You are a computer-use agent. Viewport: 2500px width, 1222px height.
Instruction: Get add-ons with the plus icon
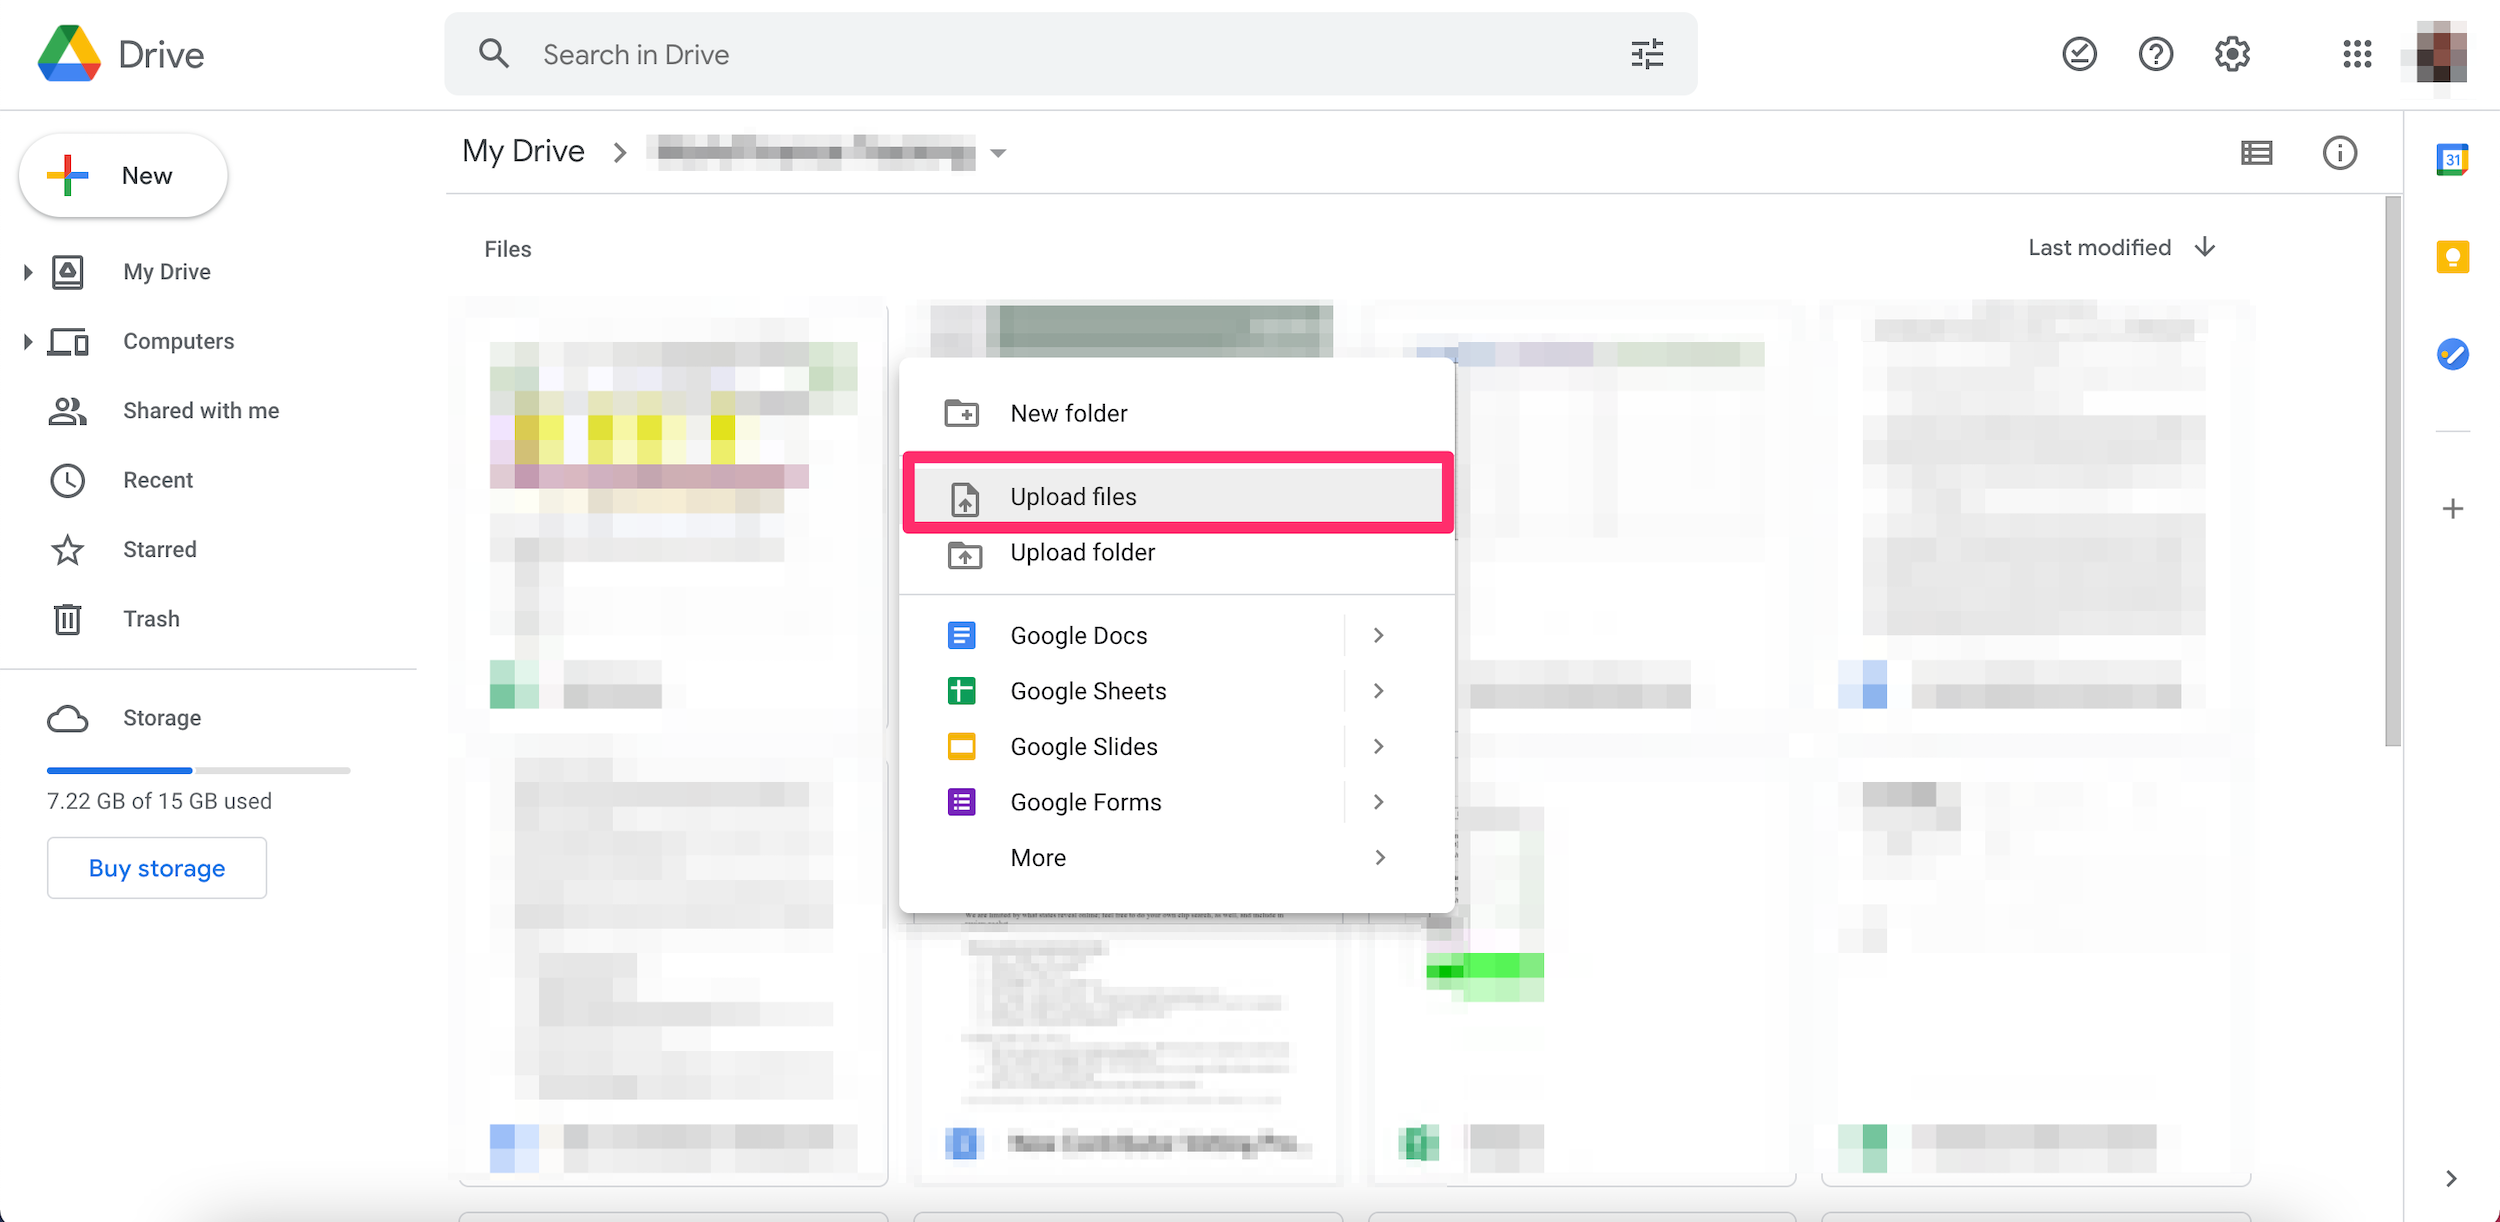[x=2452, y=509]
